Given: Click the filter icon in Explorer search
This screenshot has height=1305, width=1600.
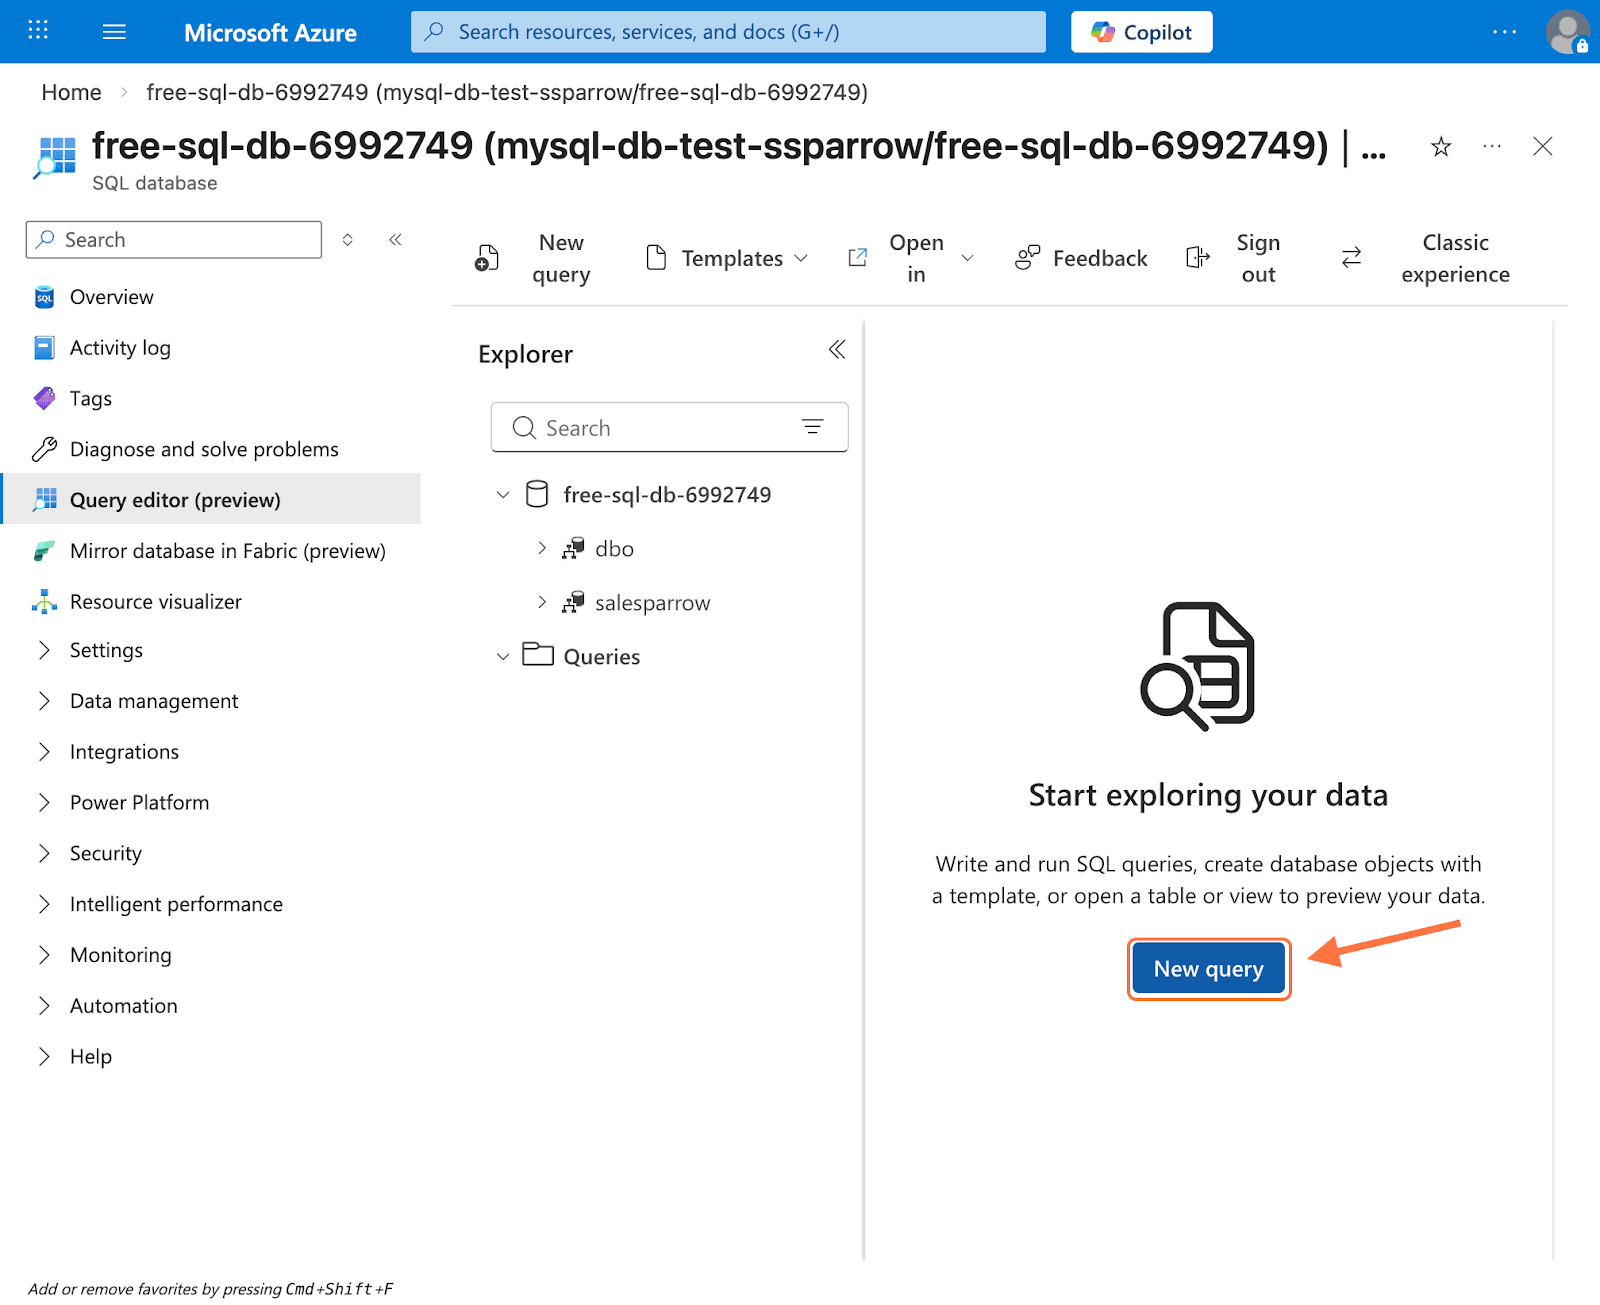Looking at the screenshot, I should click(812, 427).
